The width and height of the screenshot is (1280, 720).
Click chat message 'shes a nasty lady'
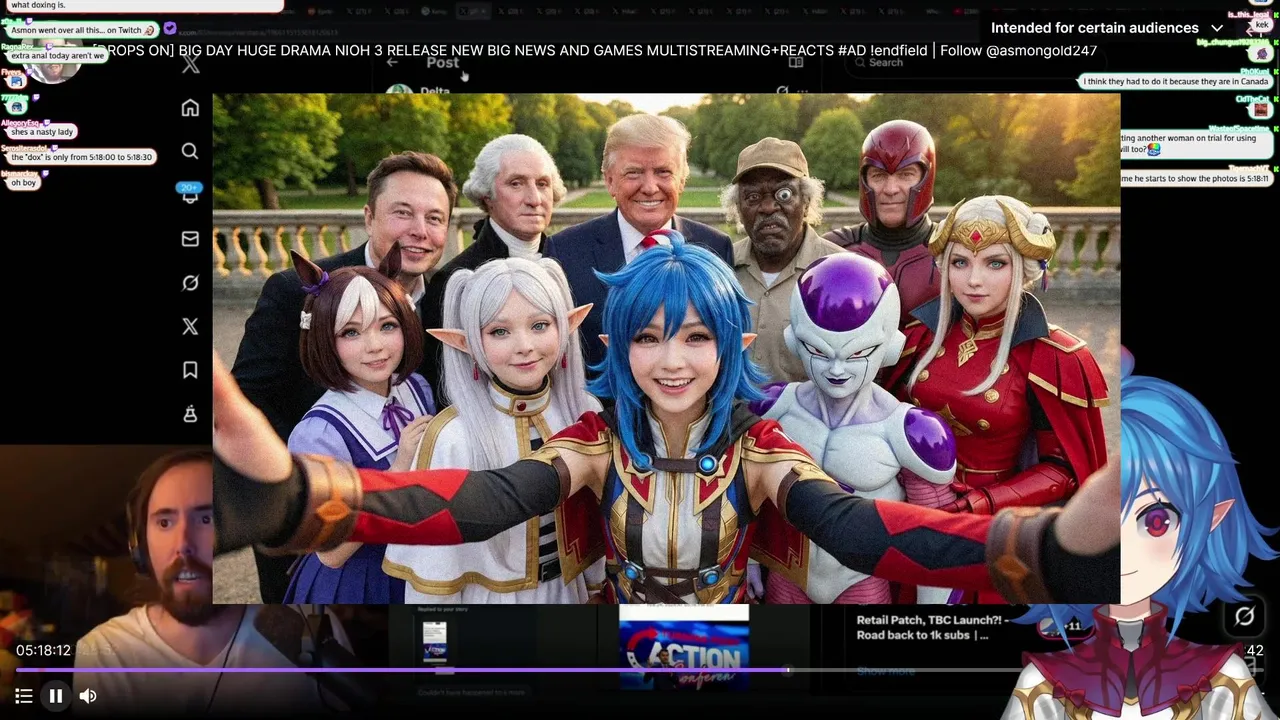(42, 132)
